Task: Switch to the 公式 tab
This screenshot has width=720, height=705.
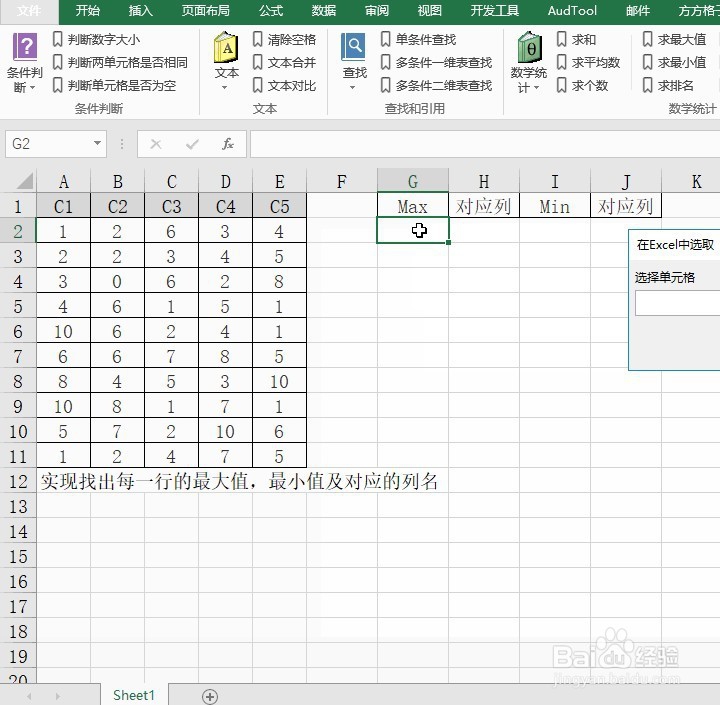Action: pos(271,11)
